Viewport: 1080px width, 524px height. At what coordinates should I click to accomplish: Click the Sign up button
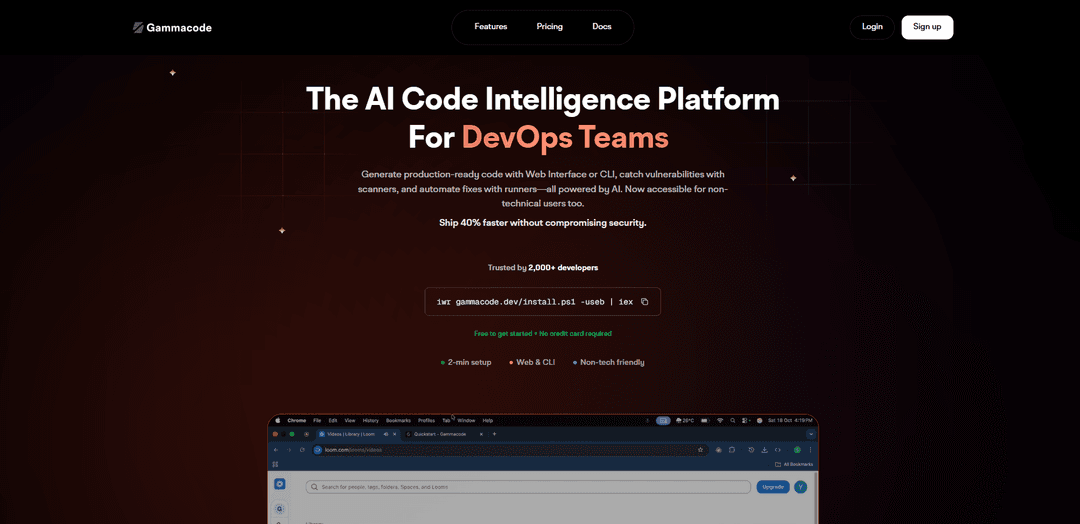(x=926, y=27)
